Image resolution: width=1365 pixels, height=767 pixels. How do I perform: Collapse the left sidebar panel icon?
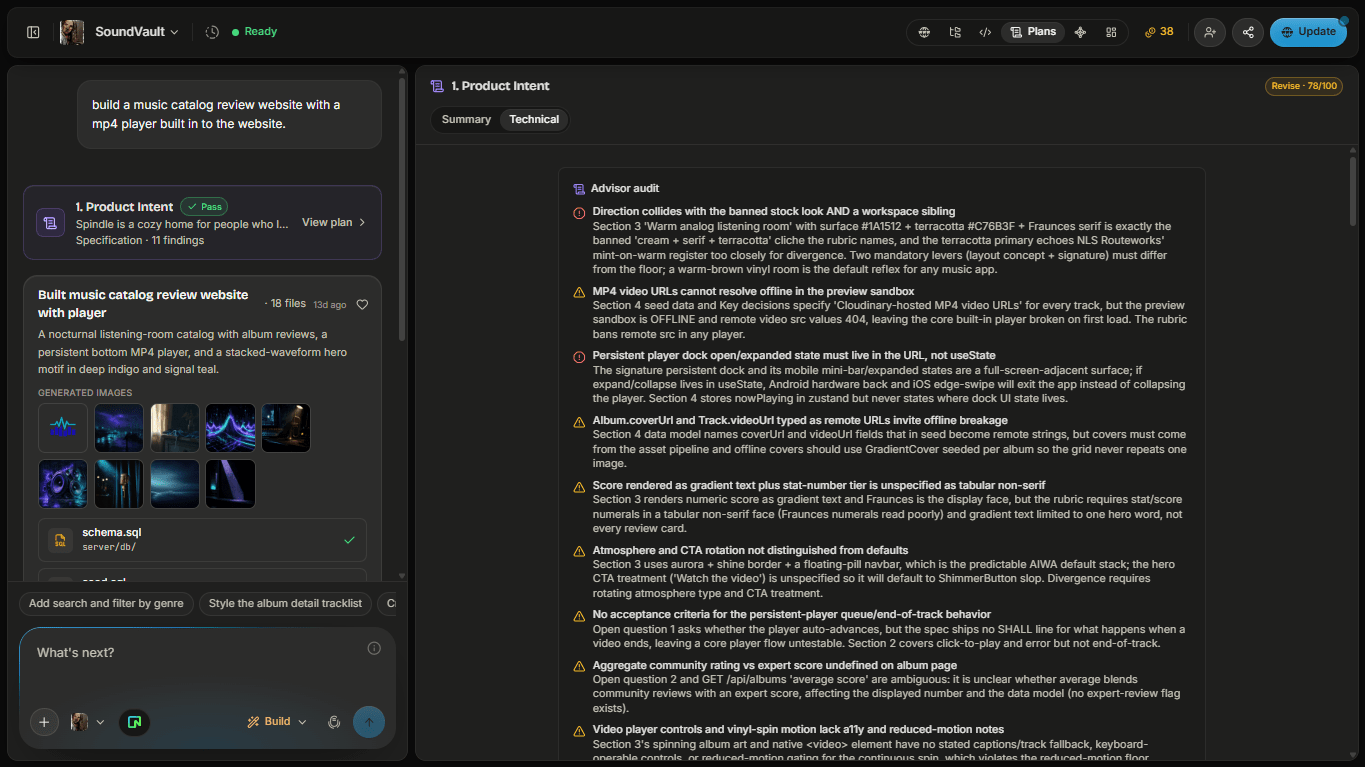tap(33, 32)
